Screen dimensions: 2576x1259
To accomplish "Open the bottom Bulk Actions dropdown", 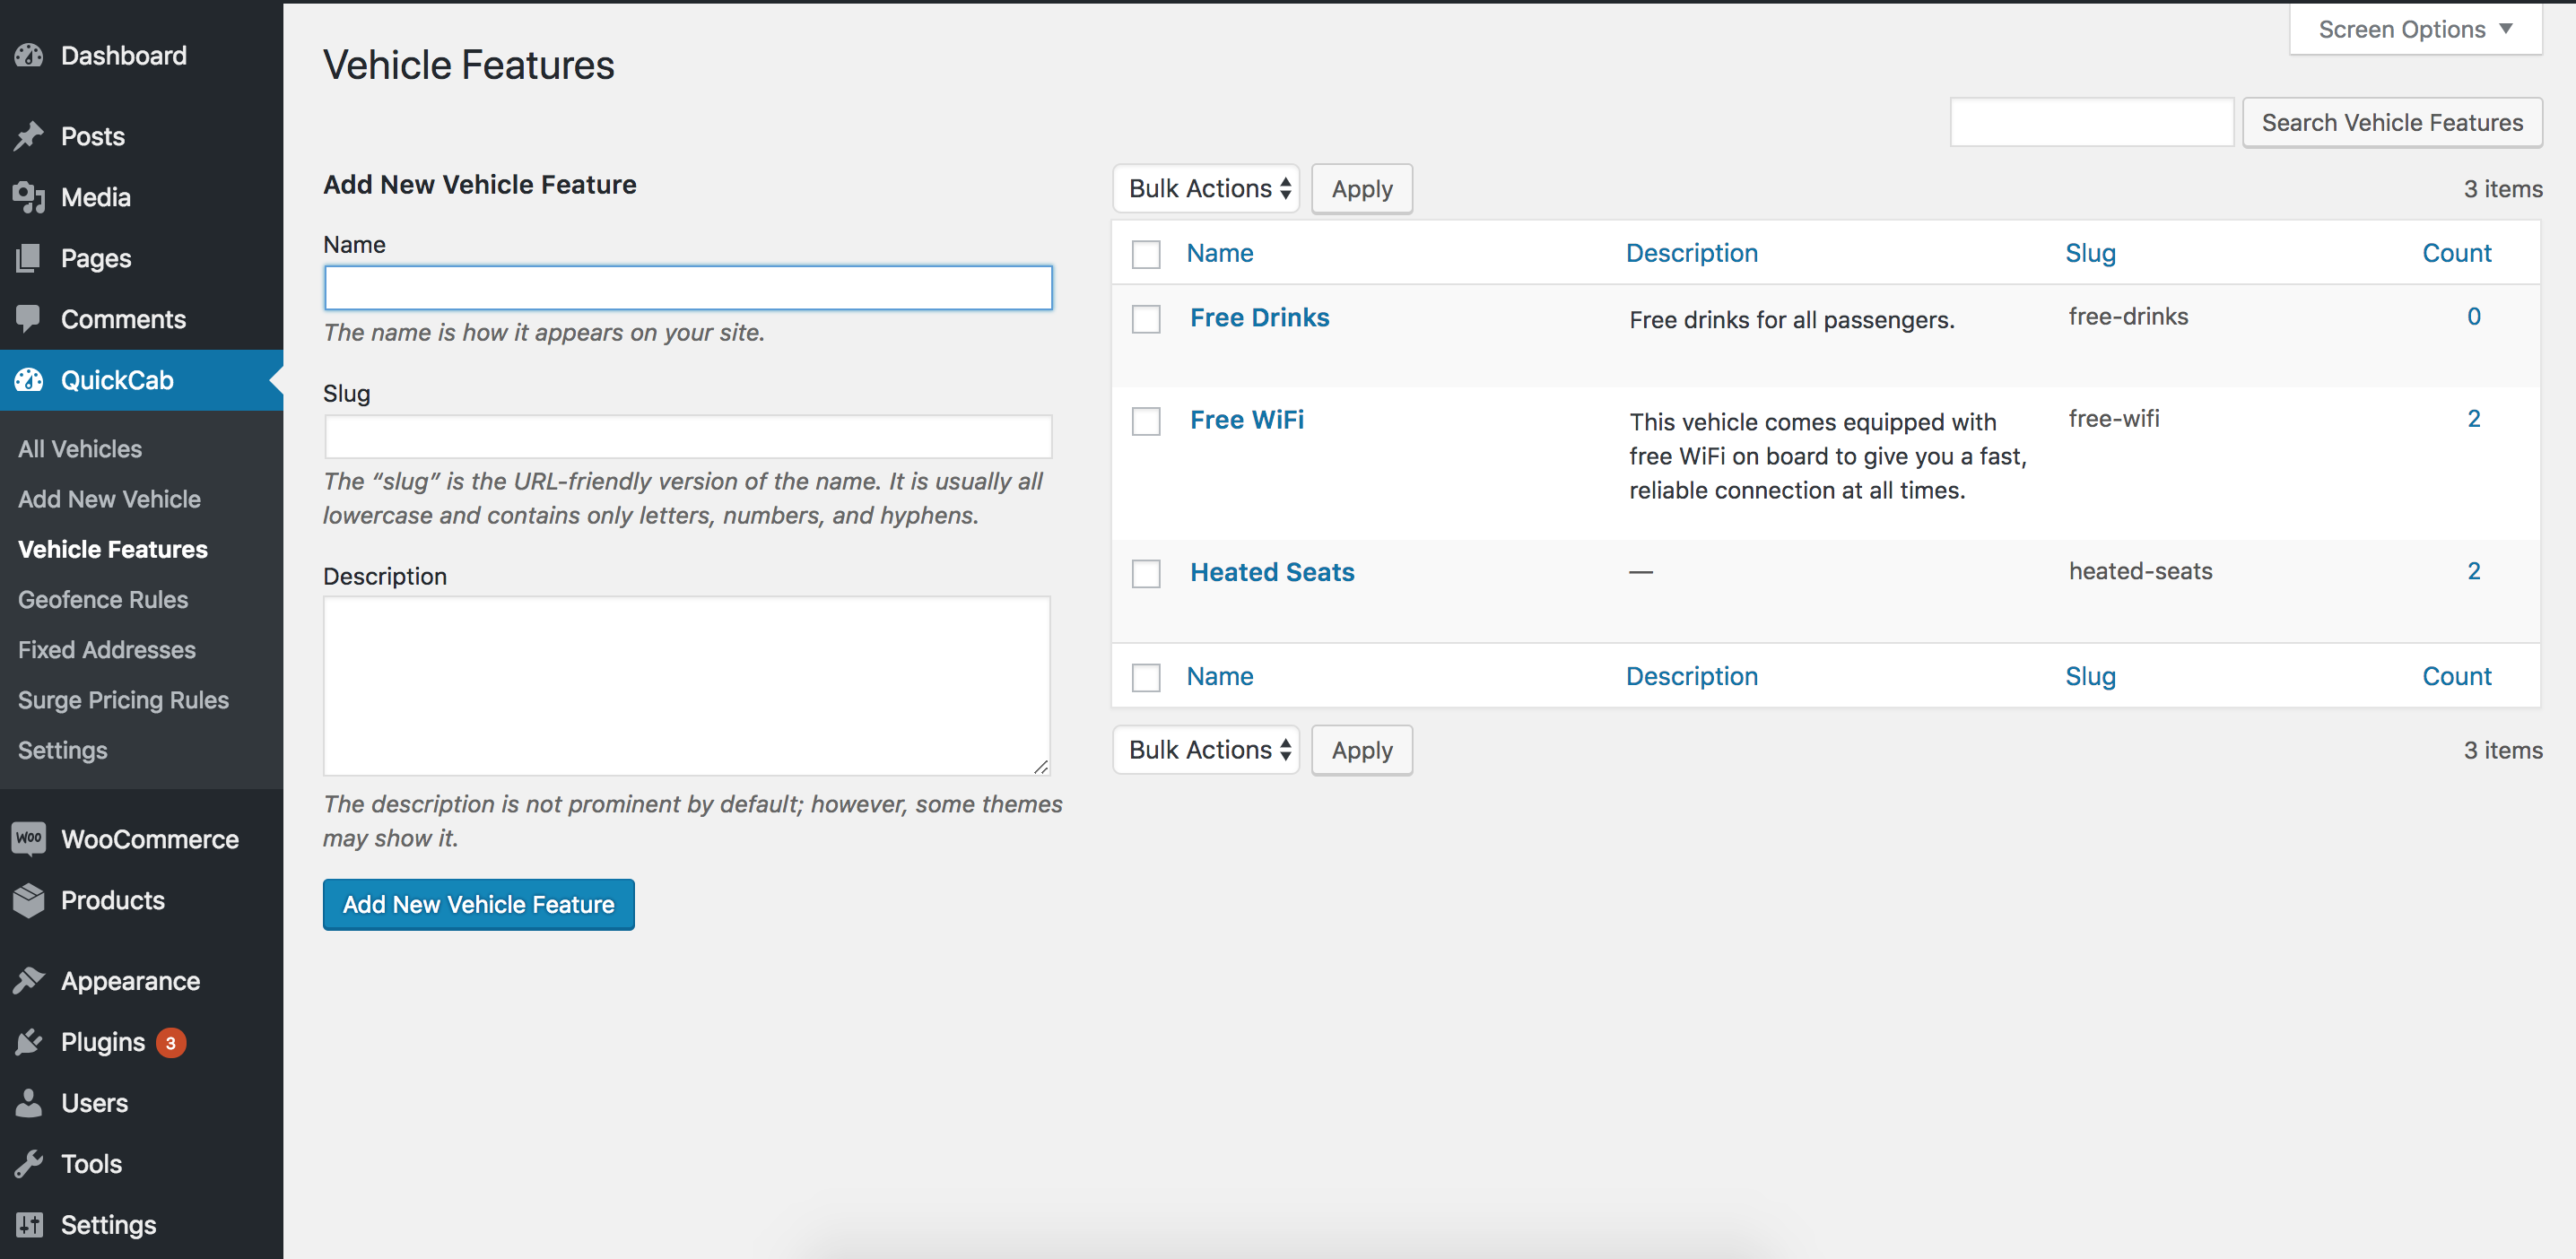I will (1206, 749).
